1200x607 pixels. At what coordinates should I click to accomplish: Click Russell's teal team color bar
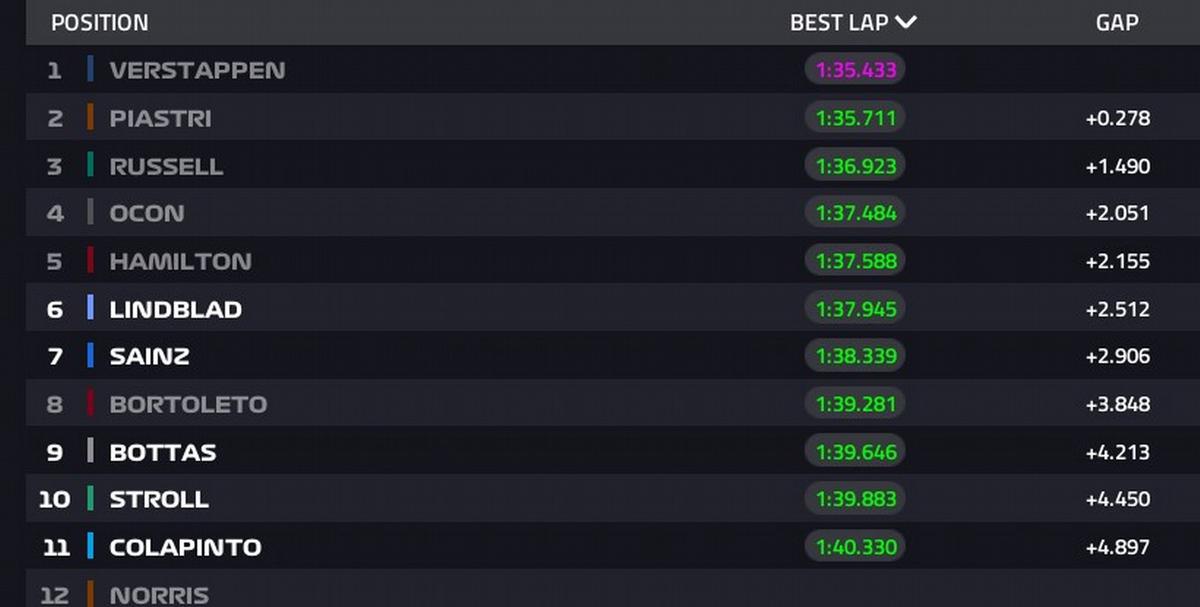pos(90,166)
